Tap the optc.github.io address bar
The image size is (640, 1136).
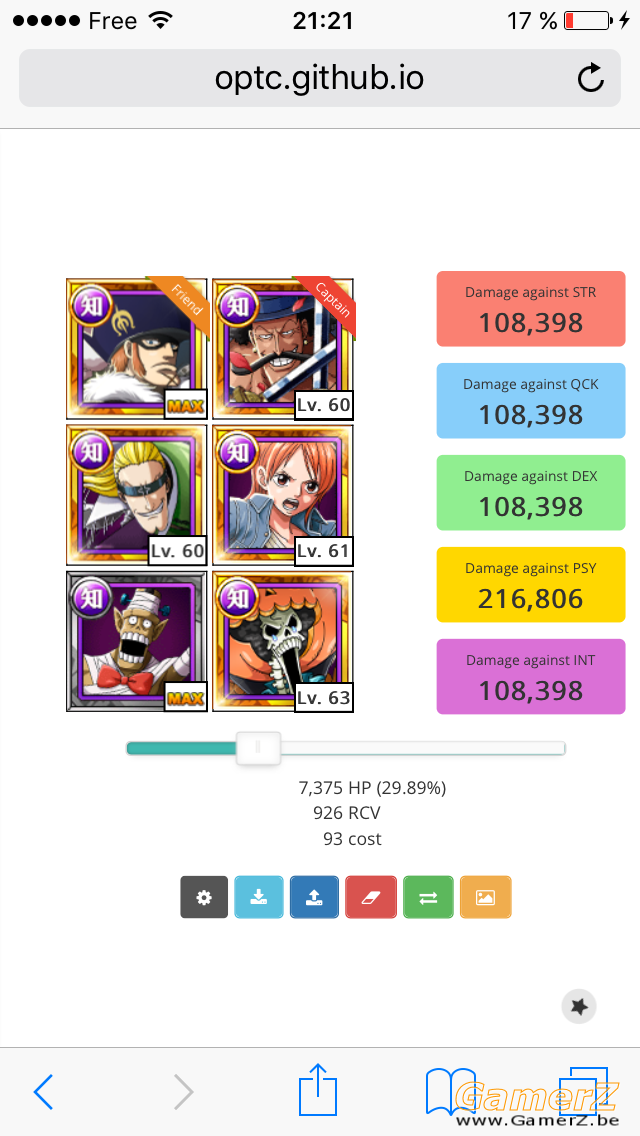pos(320,78)
